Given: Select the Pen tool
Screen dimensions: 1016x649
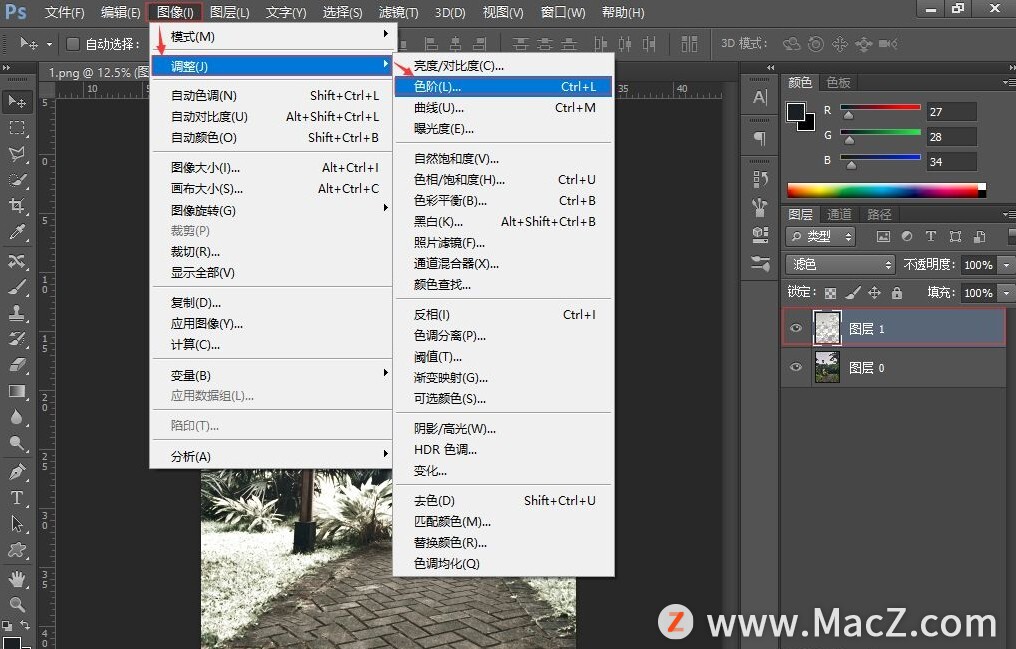Looking at the screenshot, I should tap(17, 472).
